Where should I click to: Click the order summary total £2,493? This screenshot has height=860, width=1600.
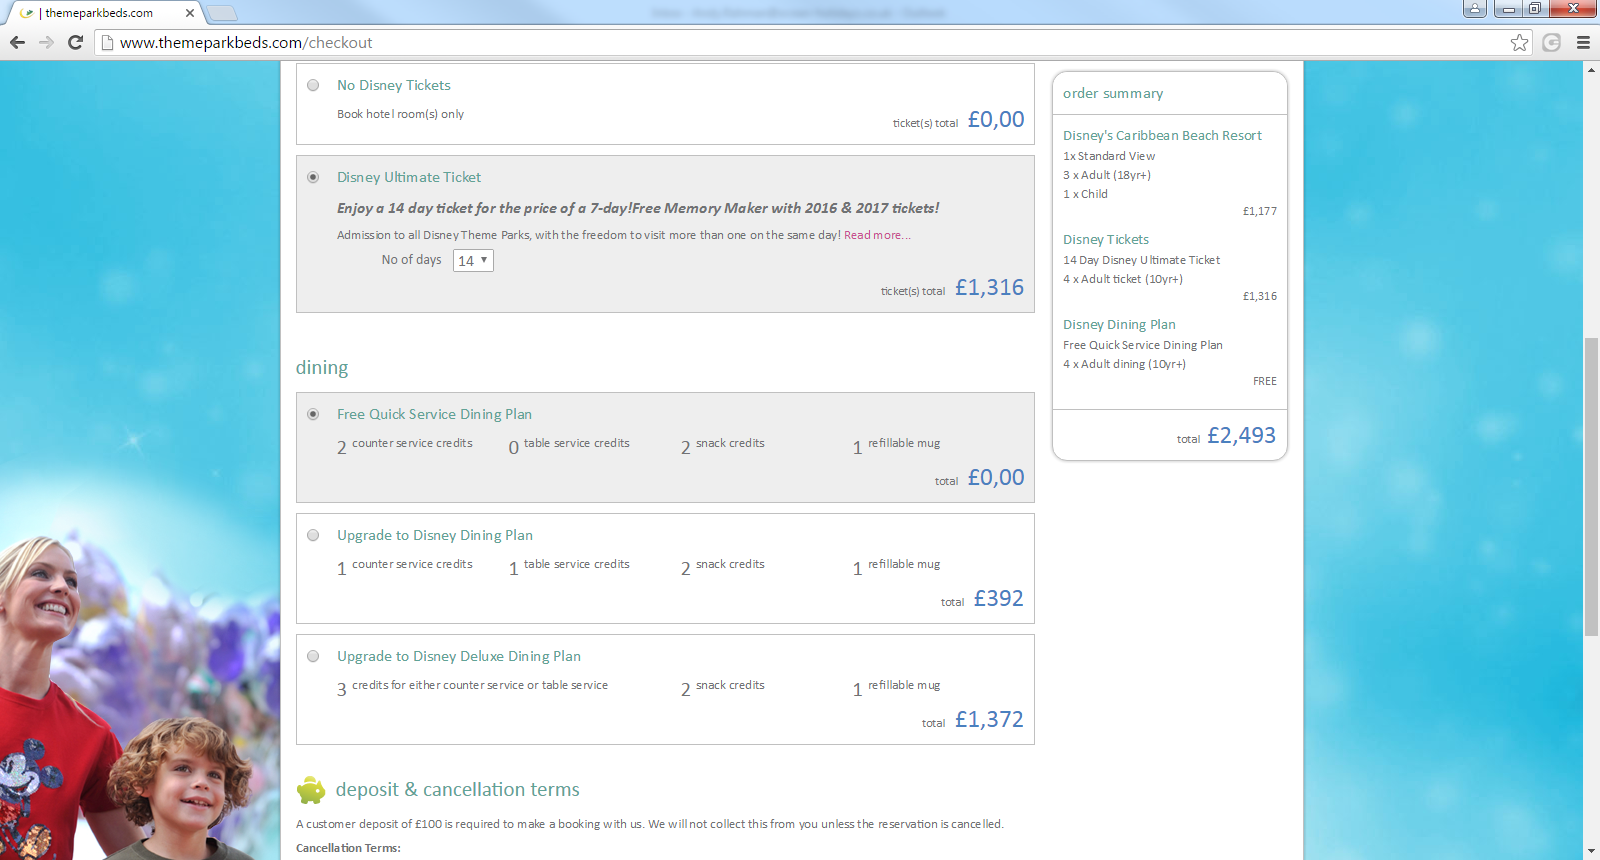click(x=1241, y=435)
